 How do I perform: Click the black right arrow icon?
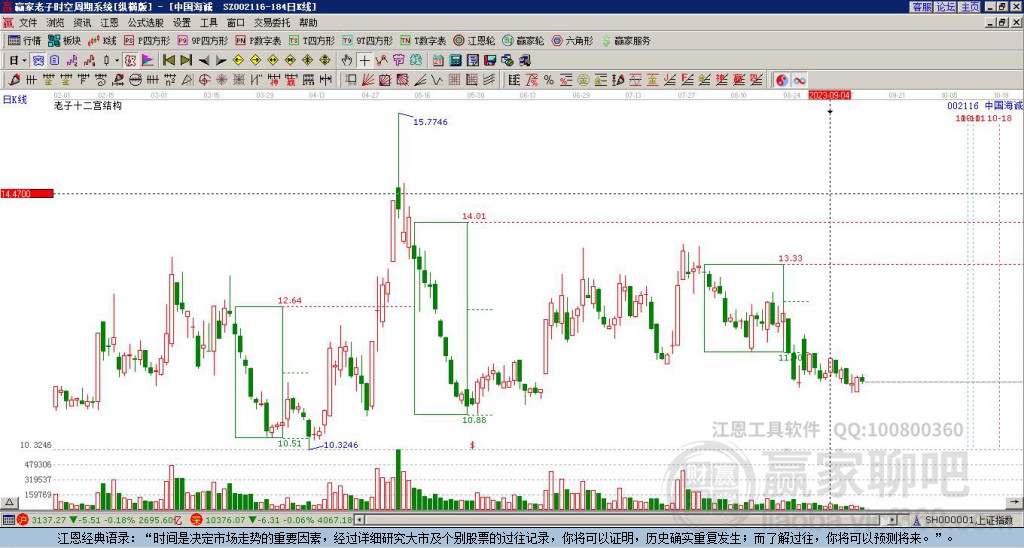(221, 61)
